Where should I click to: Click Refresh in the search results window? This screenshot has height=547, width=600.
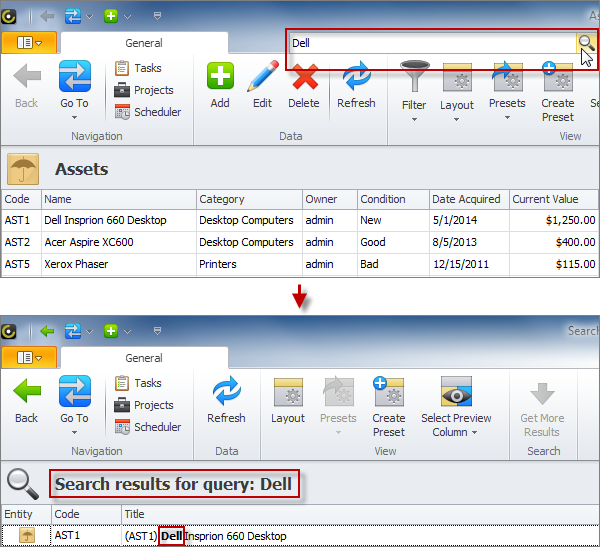coord(227,400)
